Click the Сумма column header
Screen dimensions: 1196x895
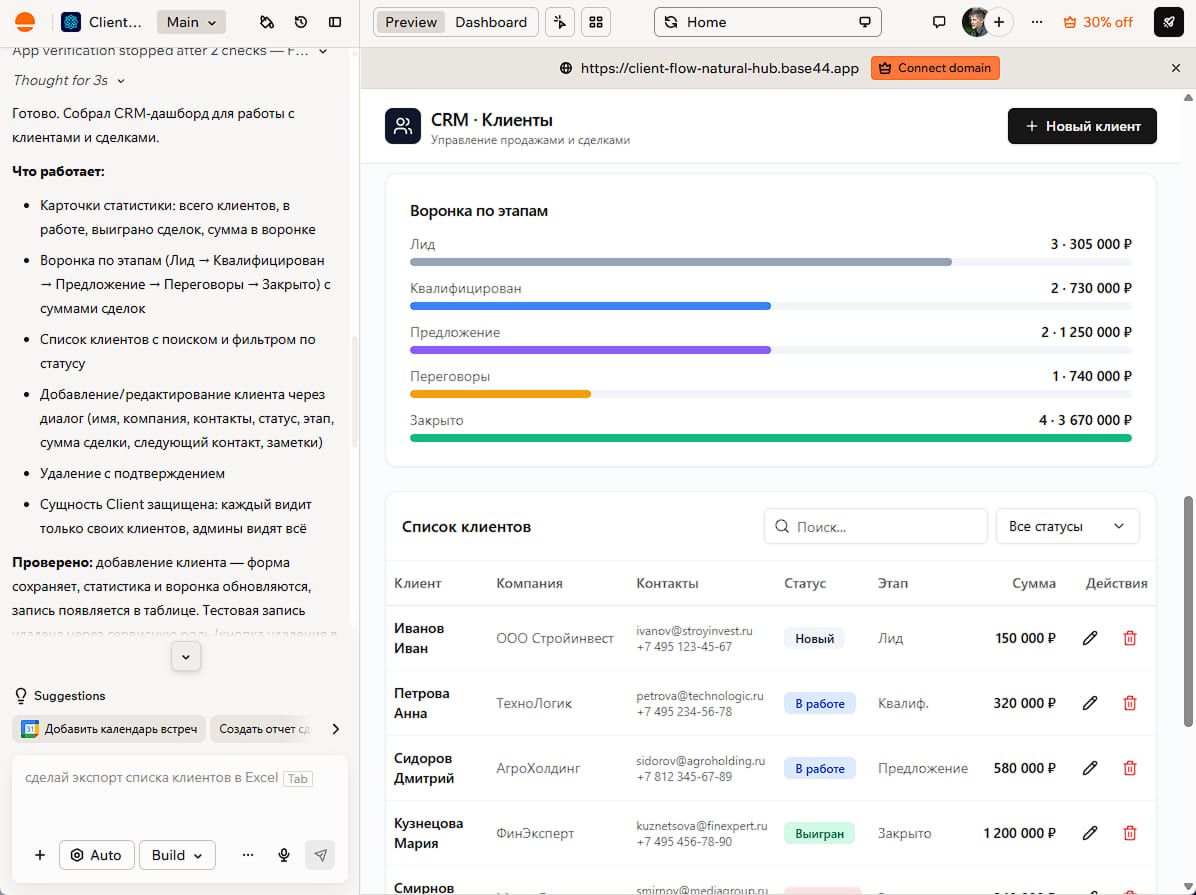click(1034, 583)
